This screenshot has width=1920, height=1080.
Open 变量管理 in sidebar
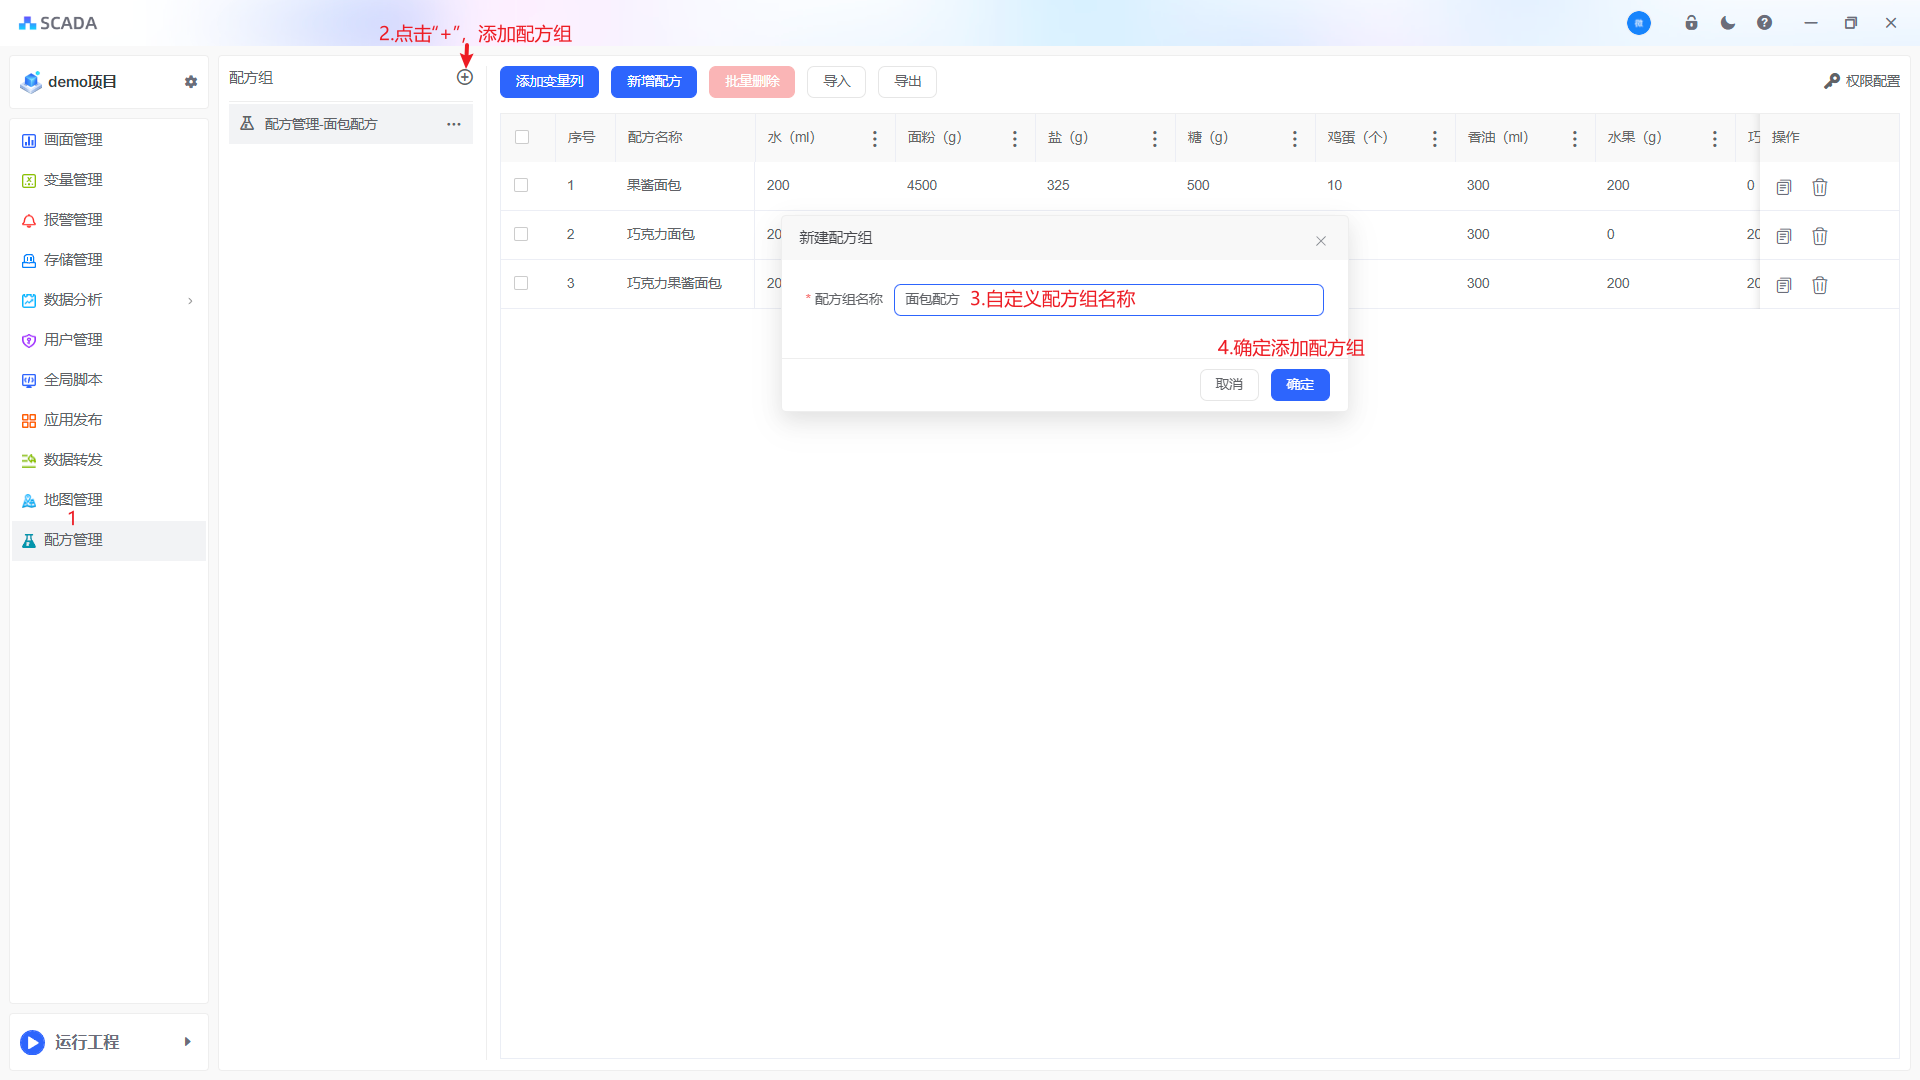[73, 180]
